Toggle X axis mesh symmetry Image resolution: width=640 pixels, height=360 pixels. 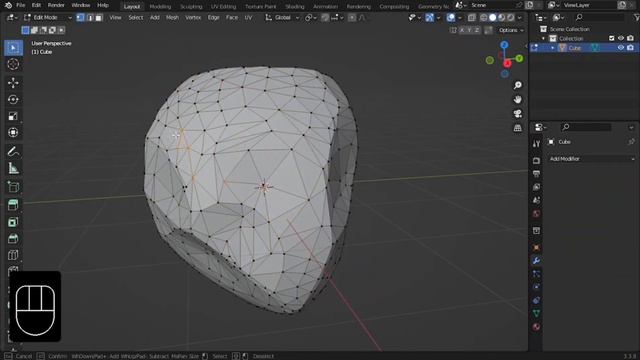(x=462, y=30)
